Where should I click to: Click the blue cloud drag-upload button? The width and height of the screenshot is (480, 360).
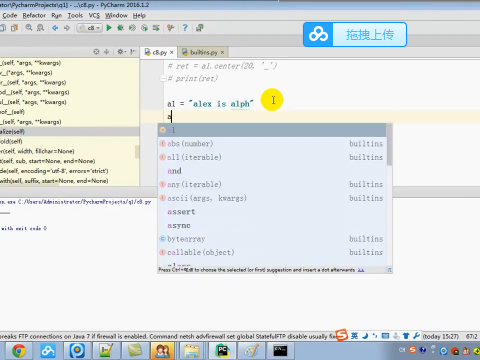pos(355,34)
